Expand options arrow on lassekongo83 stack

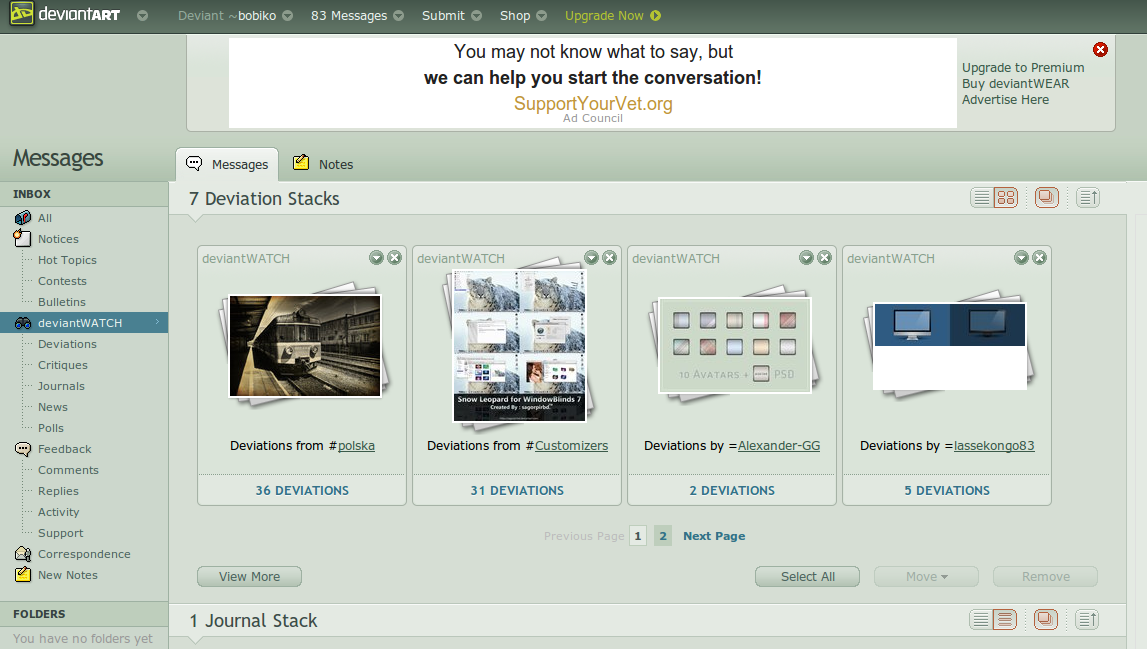(1021, 258)
